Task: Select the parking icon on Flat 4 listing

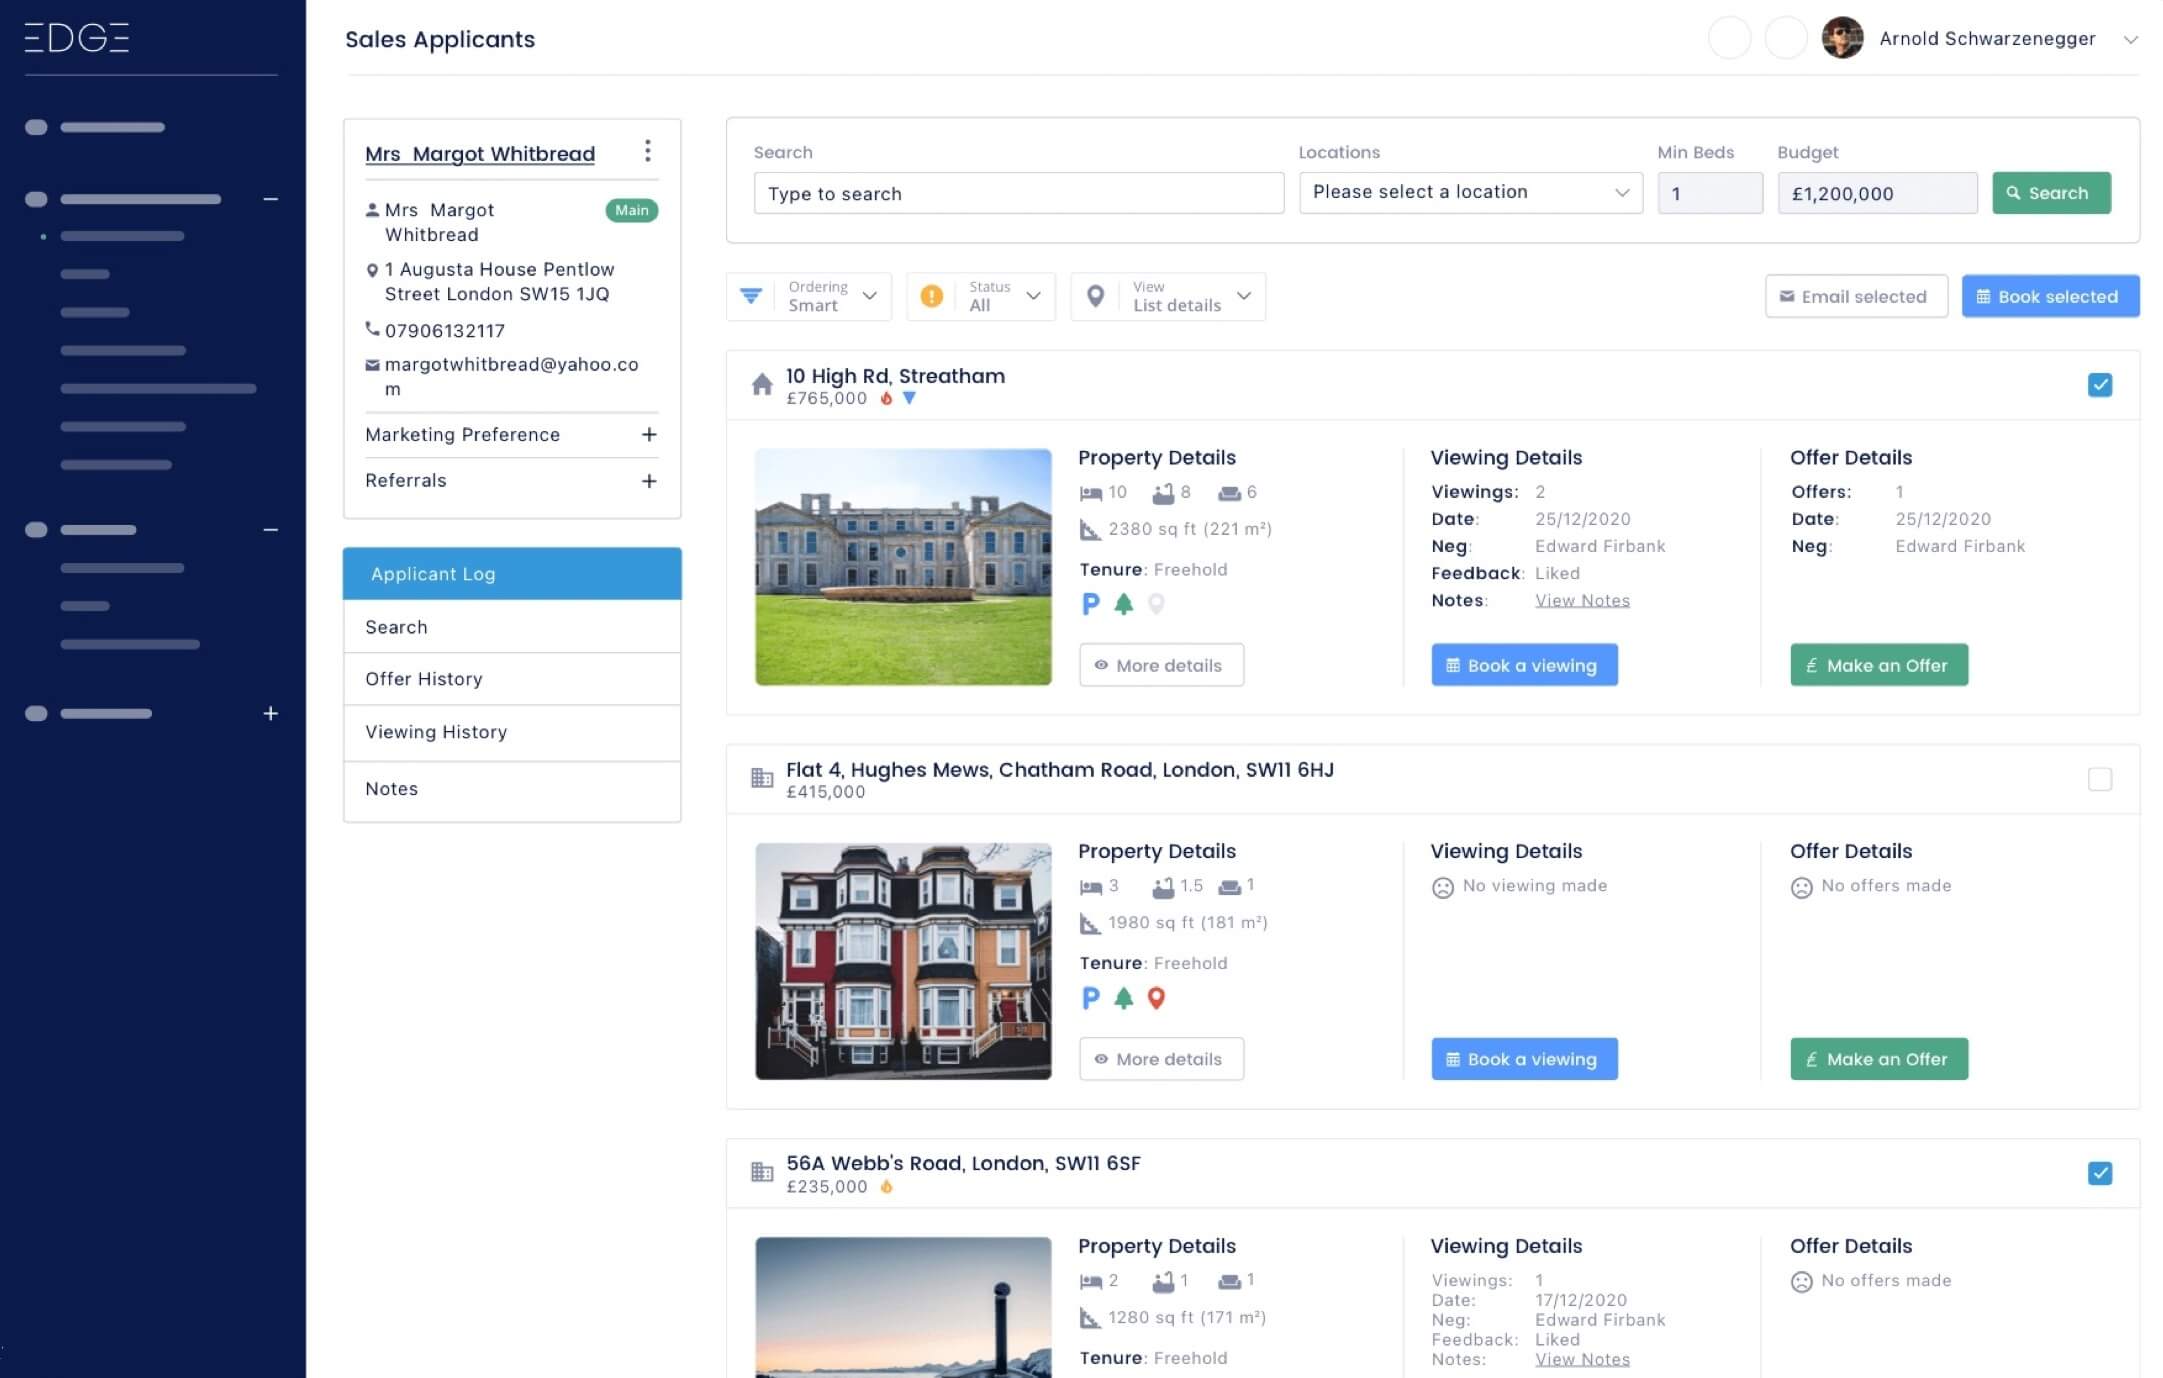Action: click(1089, 997)
